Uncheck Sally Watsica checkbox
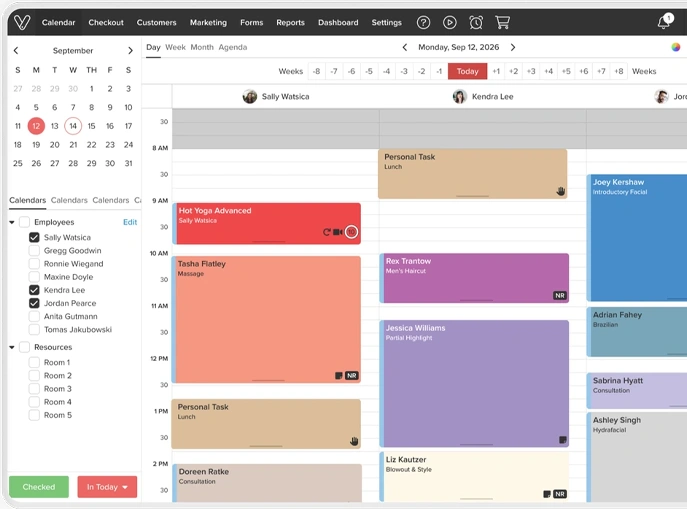 pyautogui.click(x=34, y=237)
